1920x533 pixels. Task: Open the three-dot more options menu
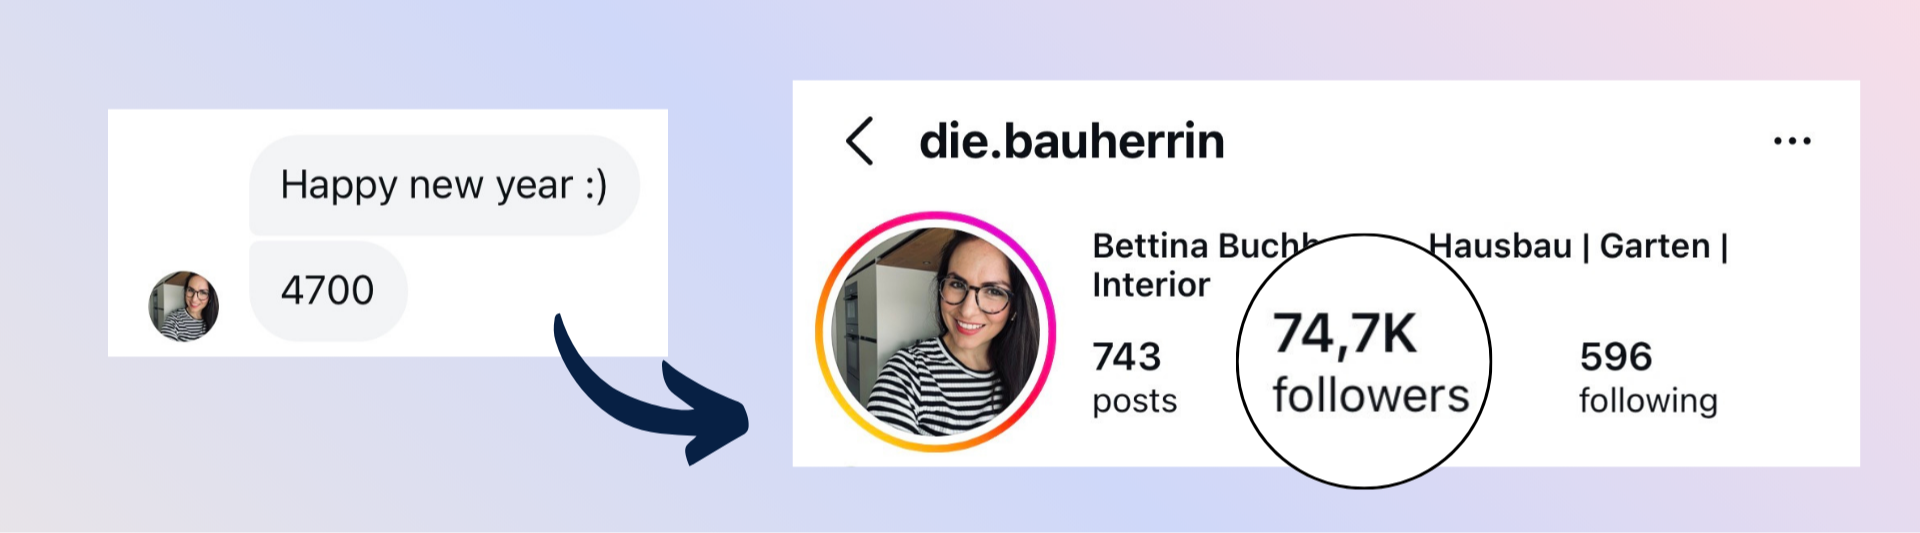[x=1792, y=141]
